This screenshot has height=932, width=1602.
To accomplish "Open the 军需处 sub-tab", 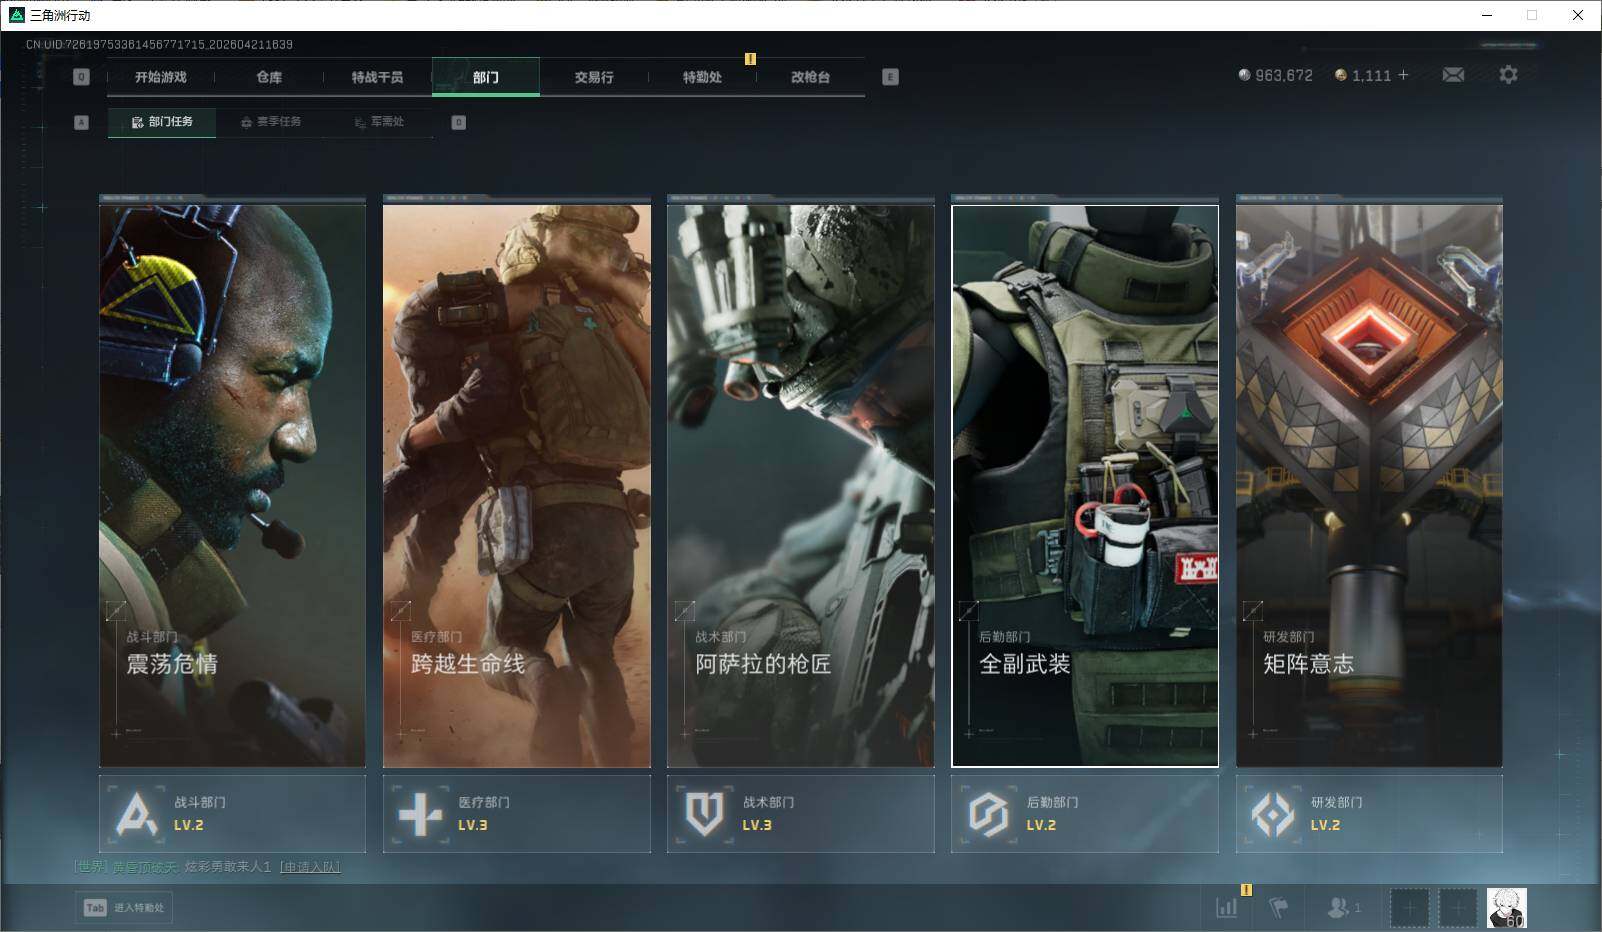I will tap(380, 122).
